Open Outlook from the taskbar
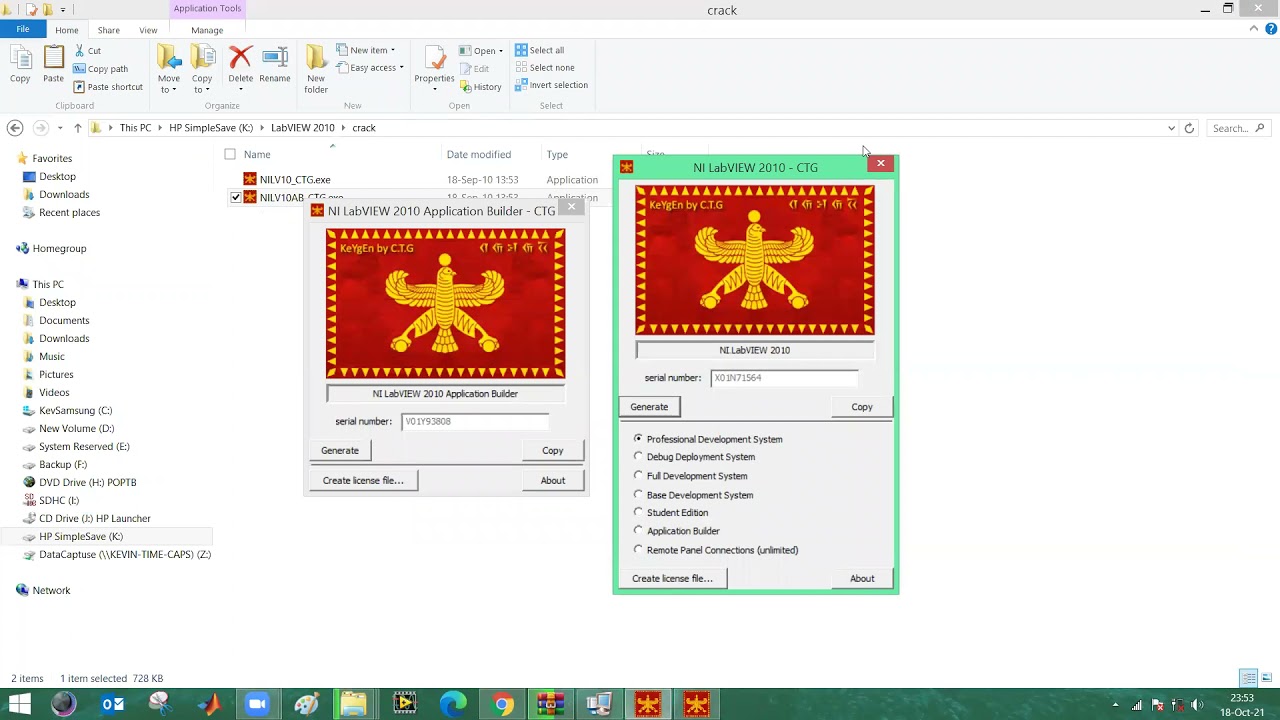 tap(112, 704)
